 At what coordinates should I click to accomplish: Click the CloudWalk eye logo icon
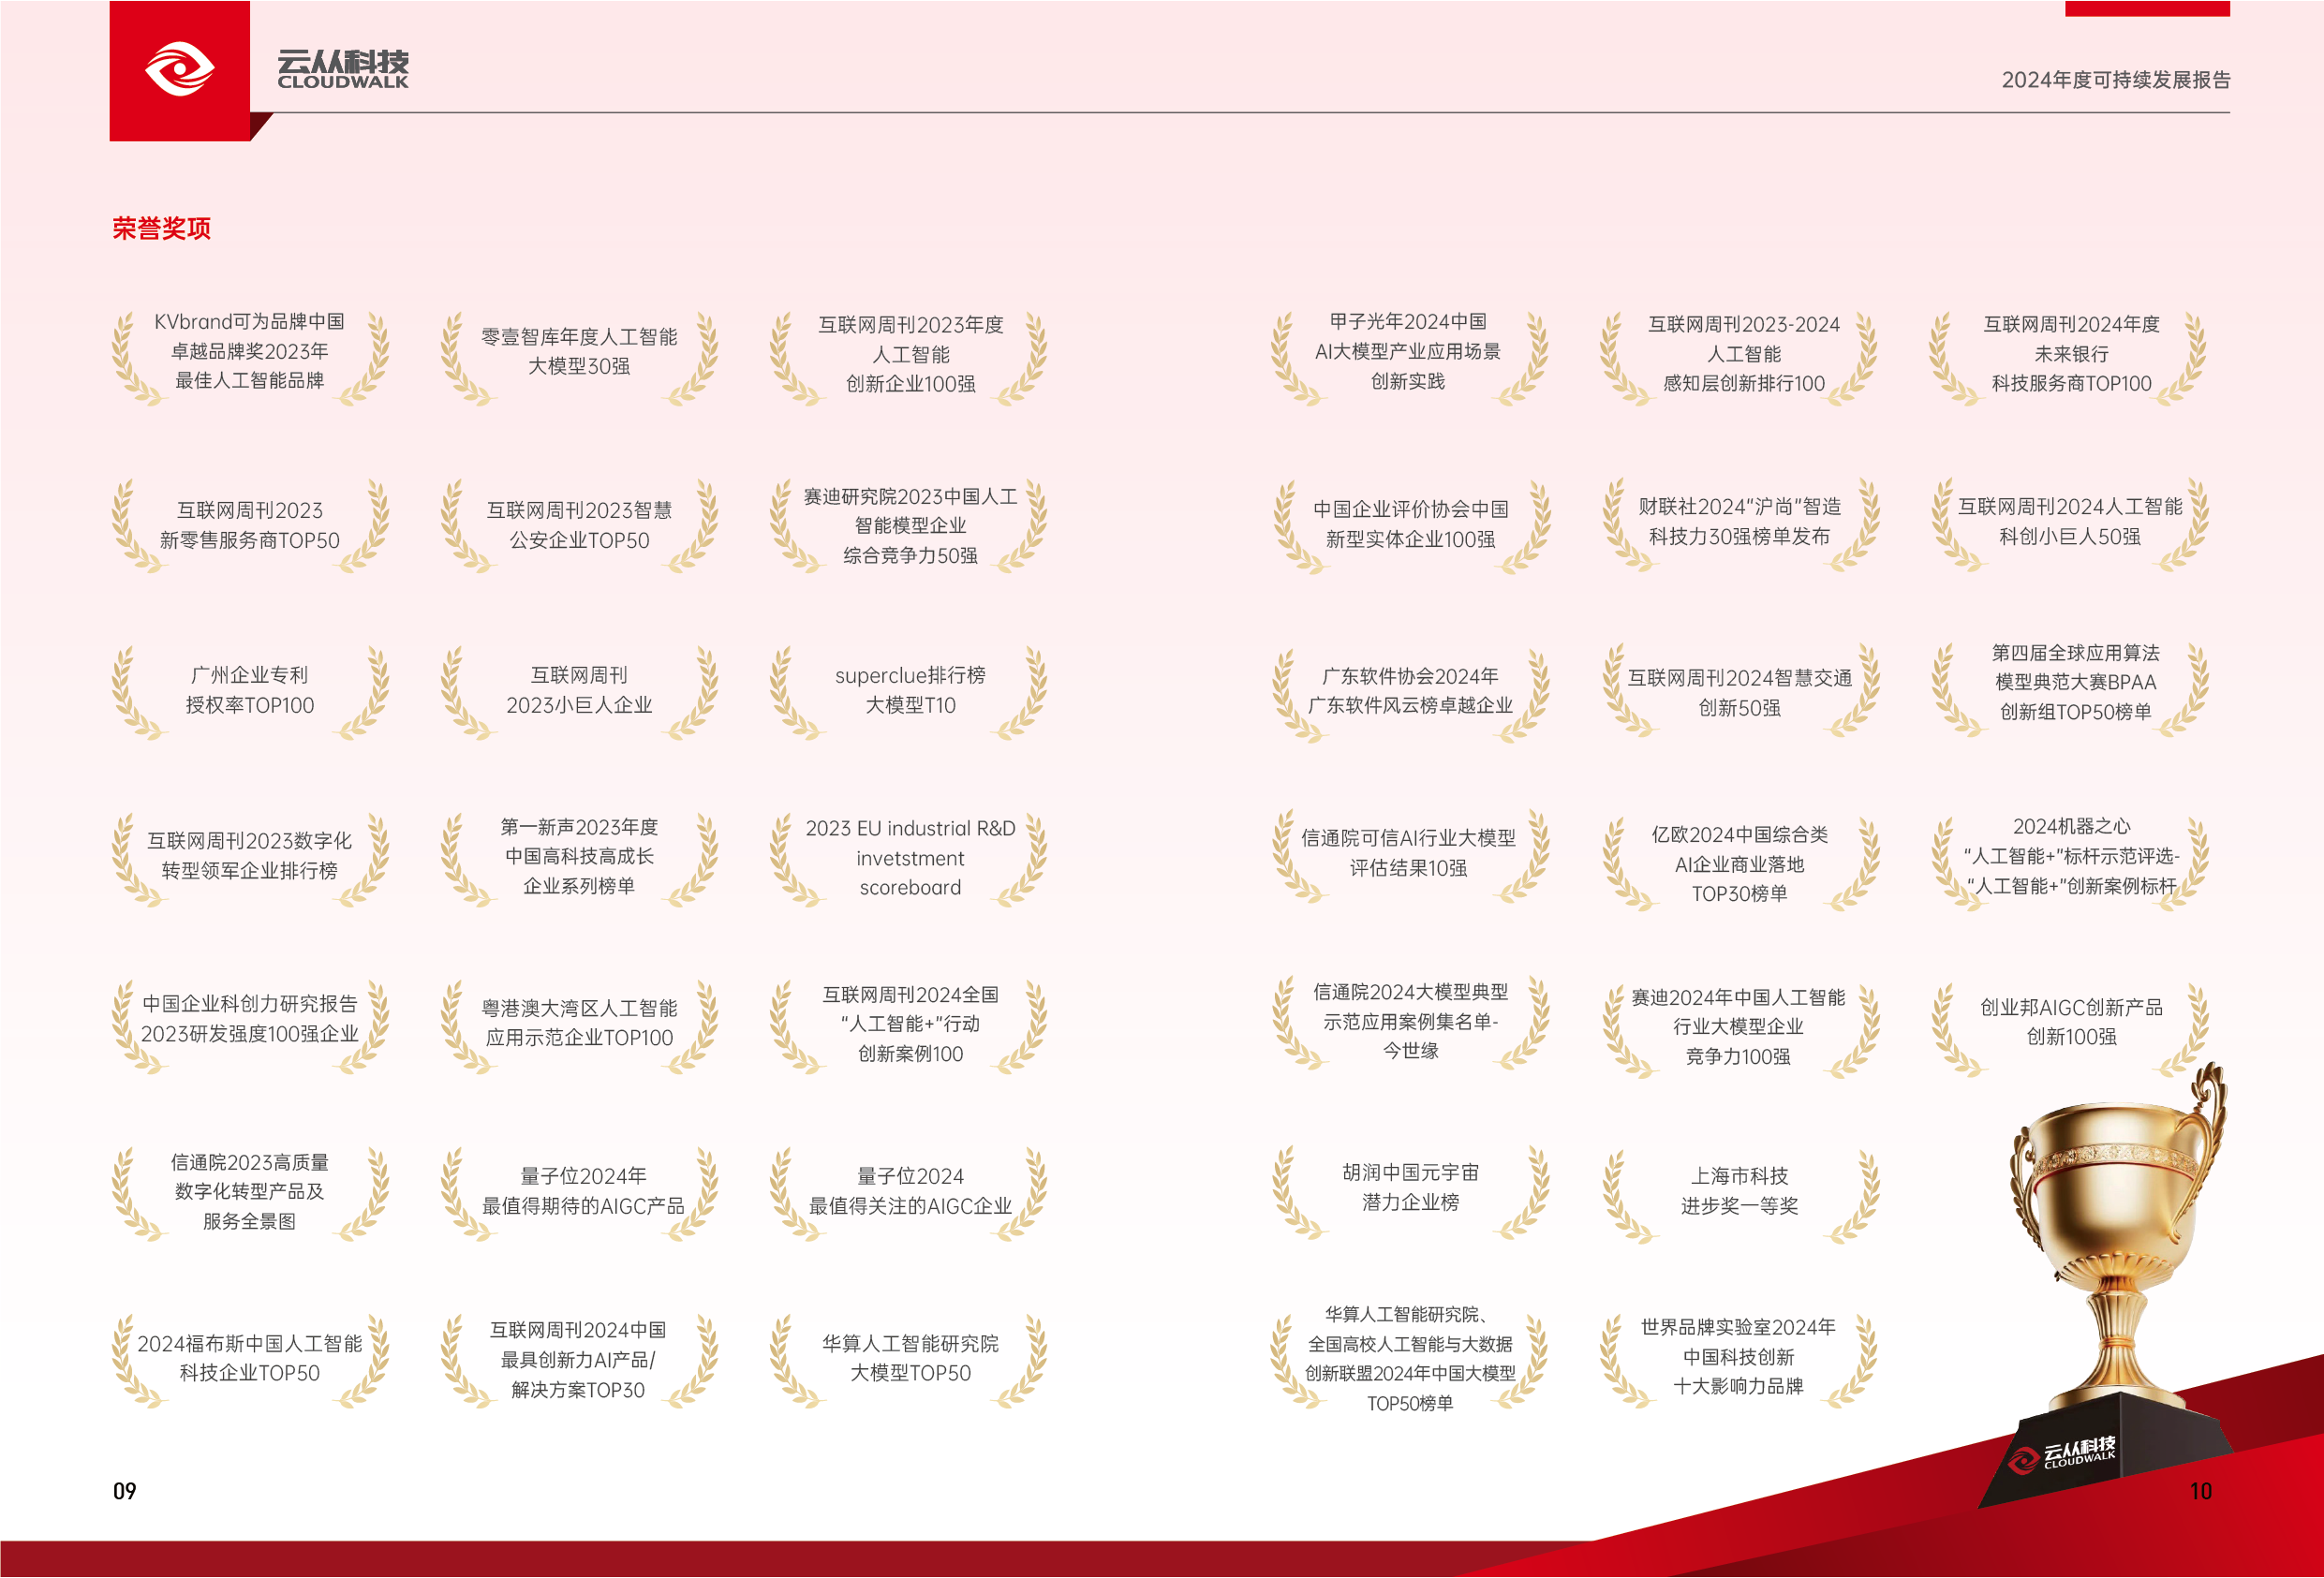180,70
